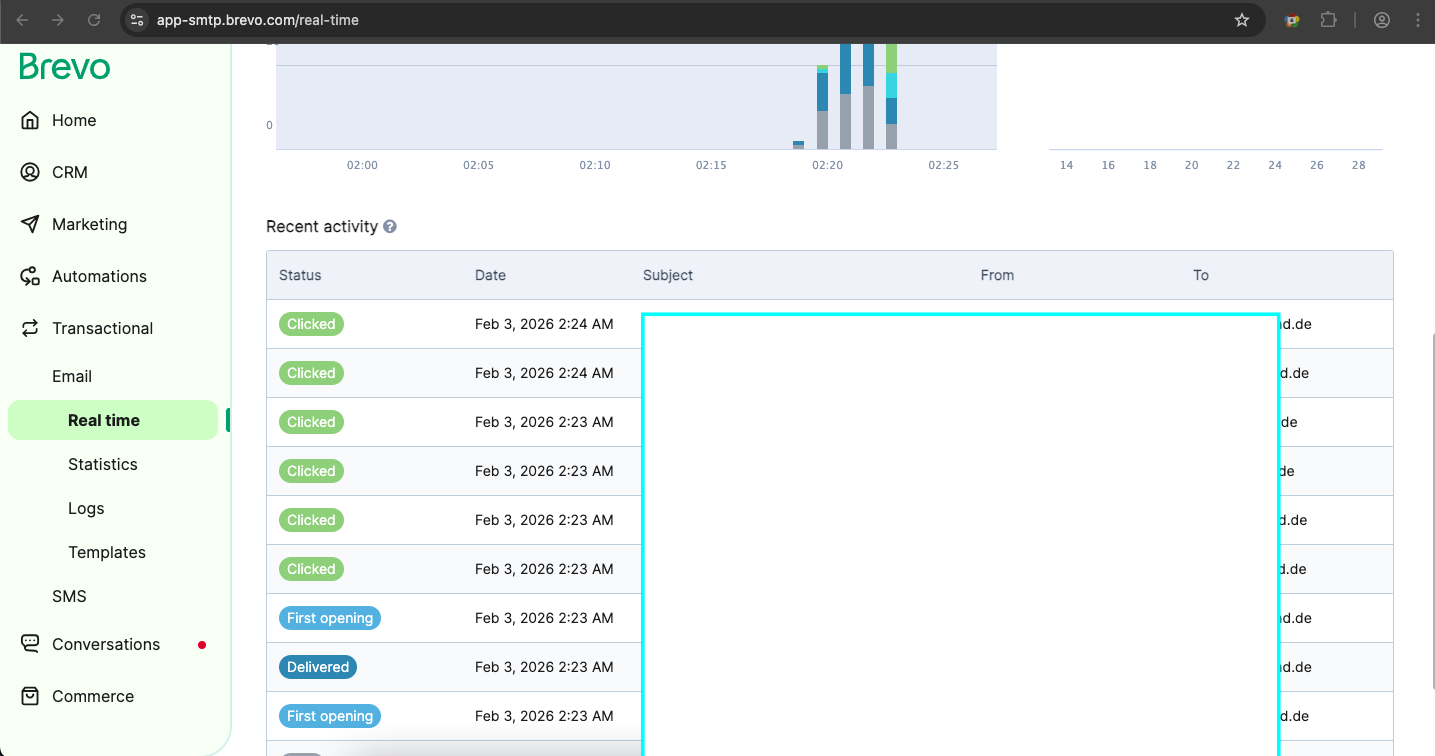The width and height of the screenshot is (1435, 756).
Task: Open Statistics under Email
Action: click(x=103, y=464)
